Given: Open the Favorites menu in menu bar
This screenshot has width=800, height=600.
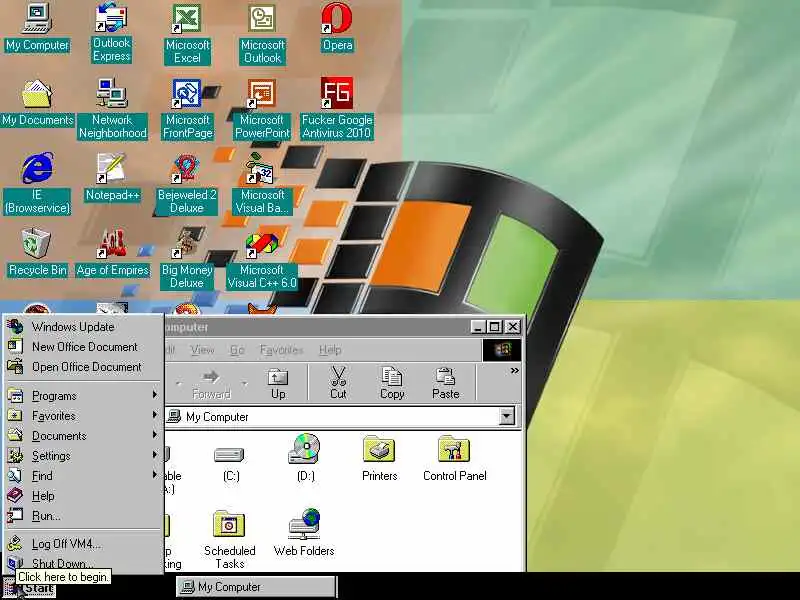Looking at the screenshot, I should (x=281, y=350).
